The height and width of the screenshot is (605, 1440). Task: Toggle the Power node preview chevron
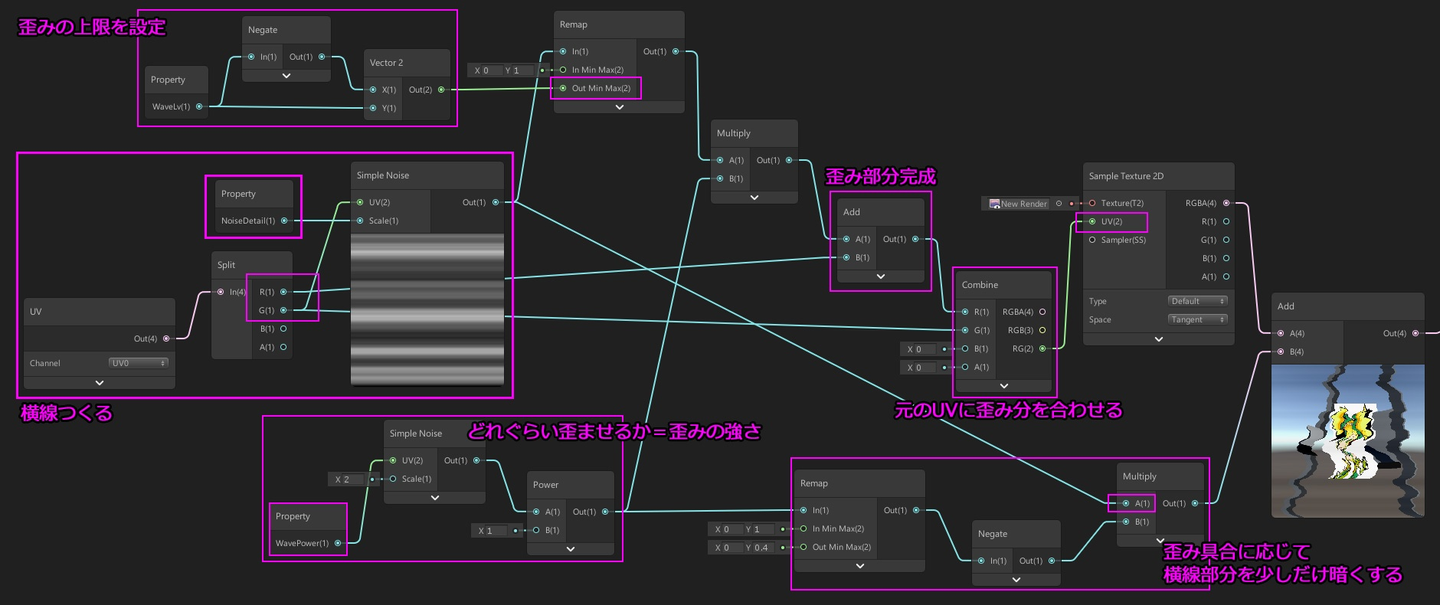coord(570,548)
